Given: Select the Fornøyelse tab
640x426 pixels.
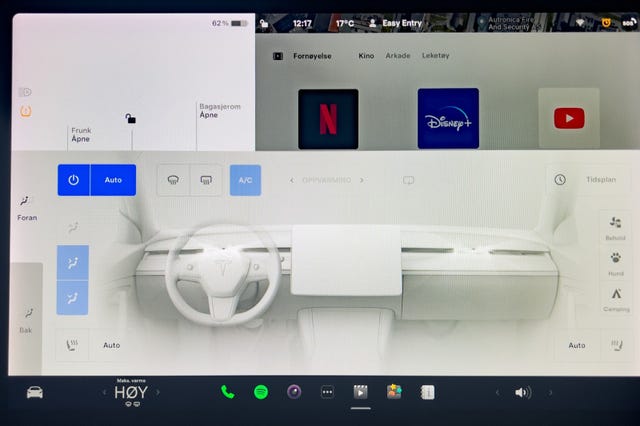Looking at the screenshot, I should [x=312, y=56].
